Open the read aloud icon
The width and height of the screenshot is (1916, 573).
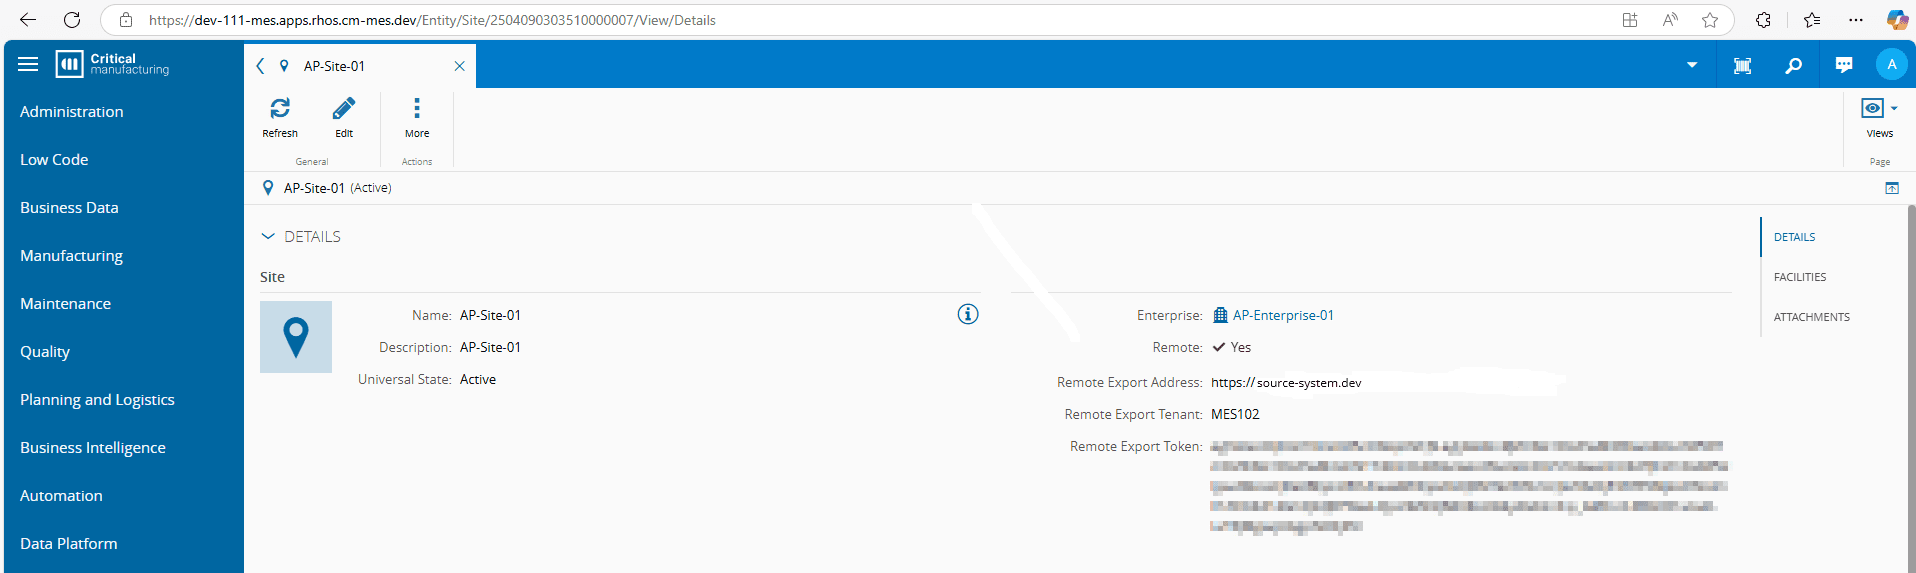tap(1670, 20)
